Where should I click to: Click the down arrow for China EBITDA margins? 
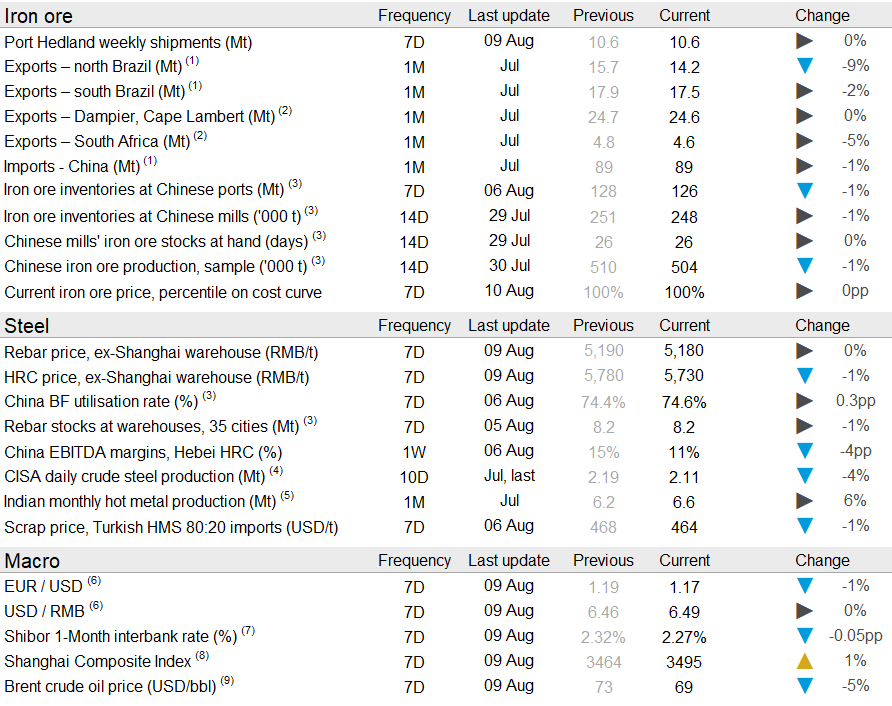coord(804,451)
